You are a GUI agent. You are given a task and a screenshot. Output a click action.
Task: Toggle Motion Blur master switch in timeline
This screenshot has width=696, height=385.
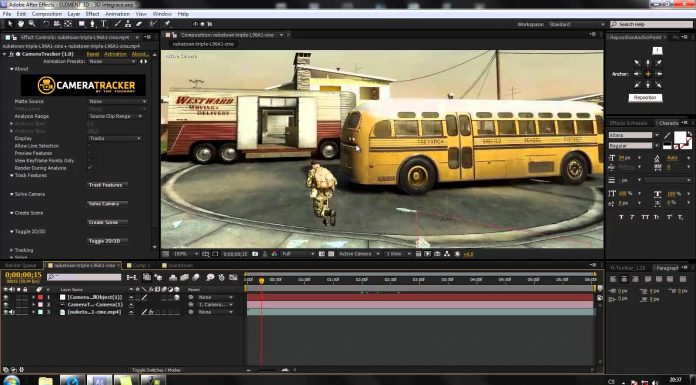196,277
